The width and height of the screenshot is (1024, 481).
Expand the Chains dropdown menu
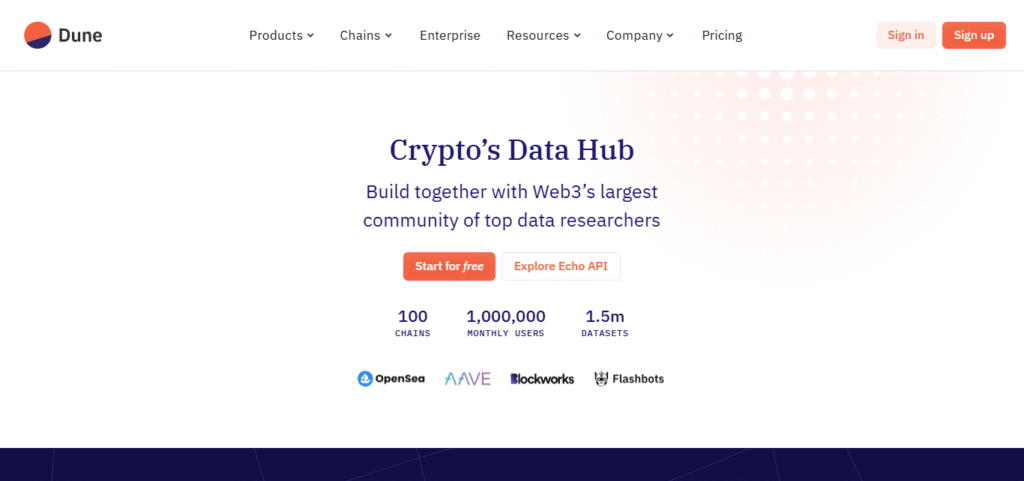coord(366,35)
